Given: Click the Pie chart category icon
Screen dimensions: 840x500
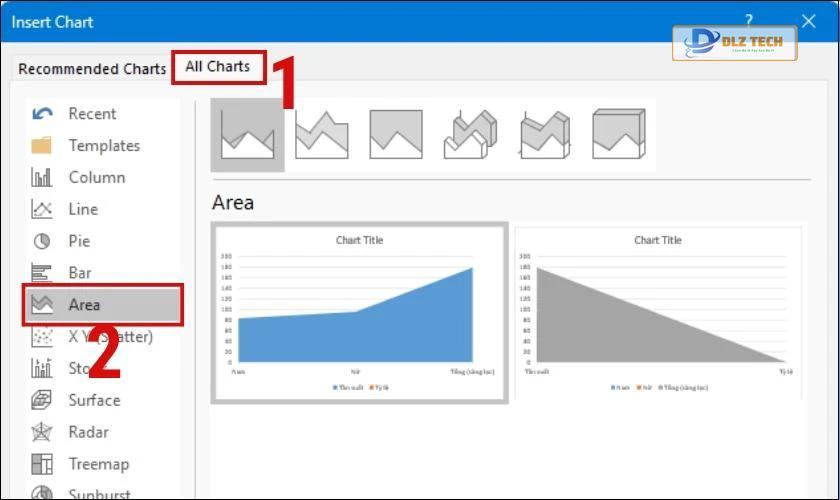Looking at the screenshot, I should [42, 241].
